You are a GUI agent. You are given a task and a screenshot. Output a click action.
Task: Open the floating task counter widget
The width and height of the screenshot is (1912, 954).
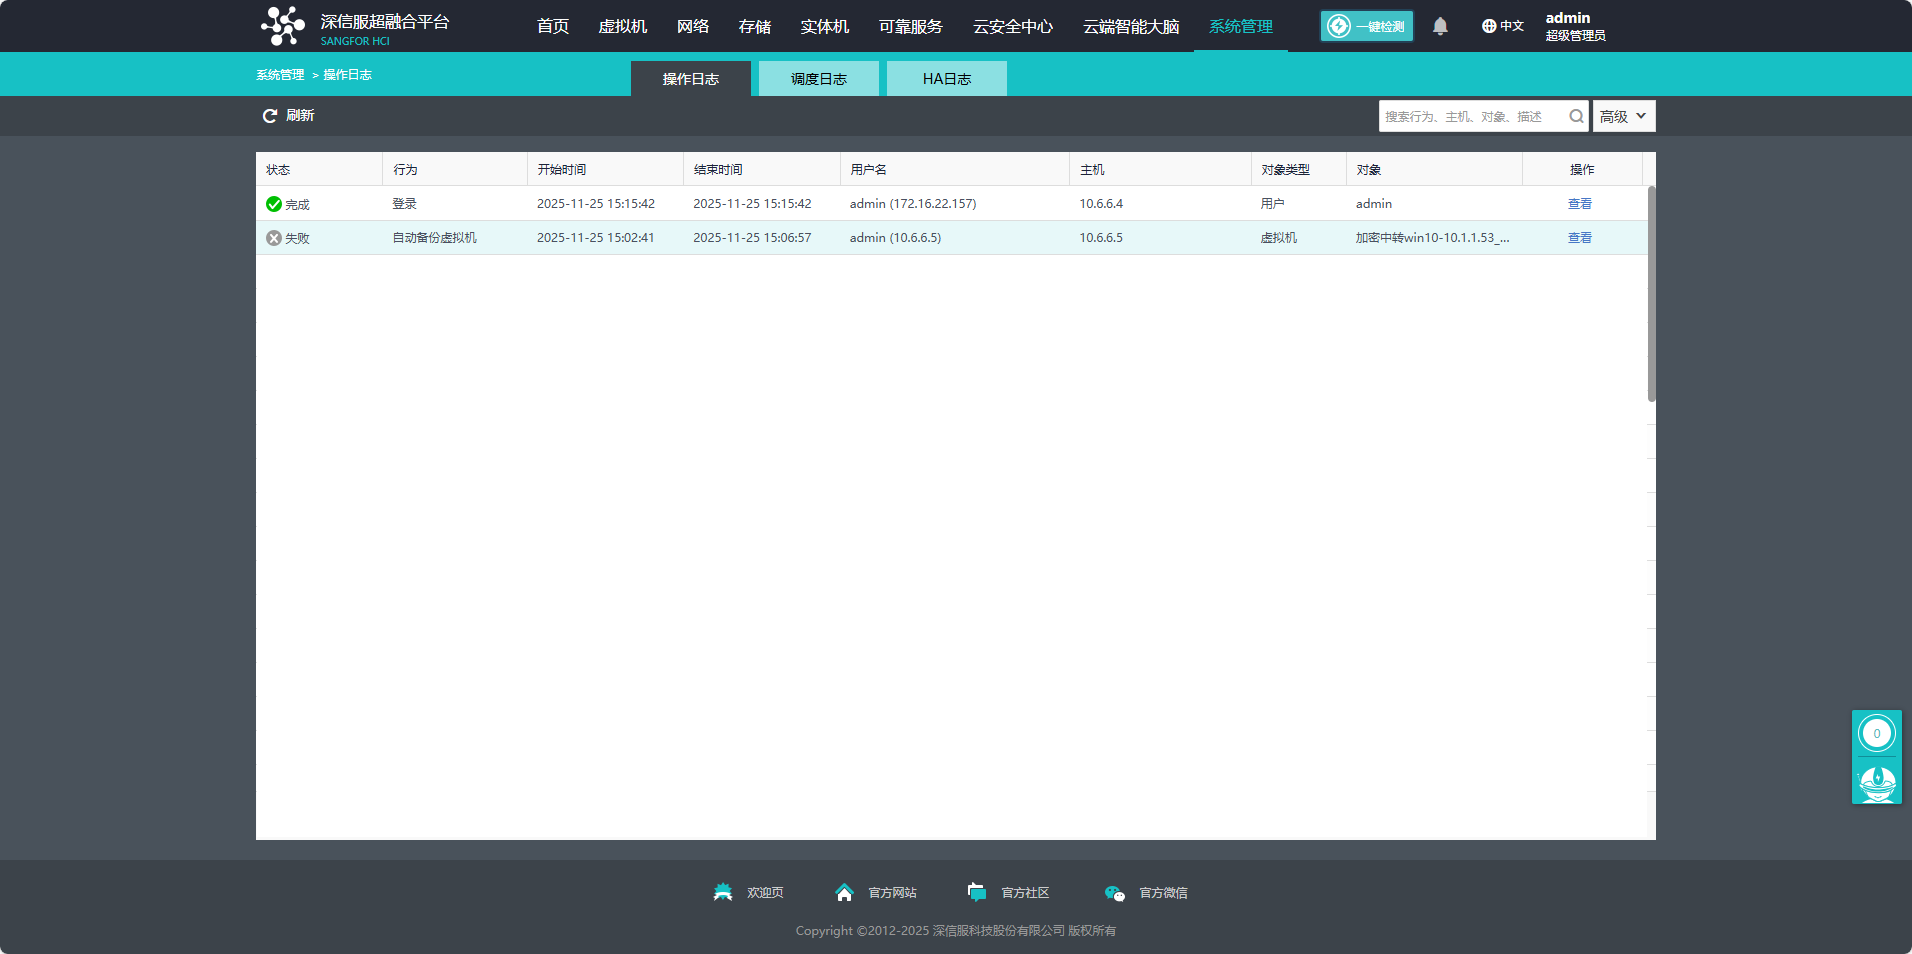1877,734
